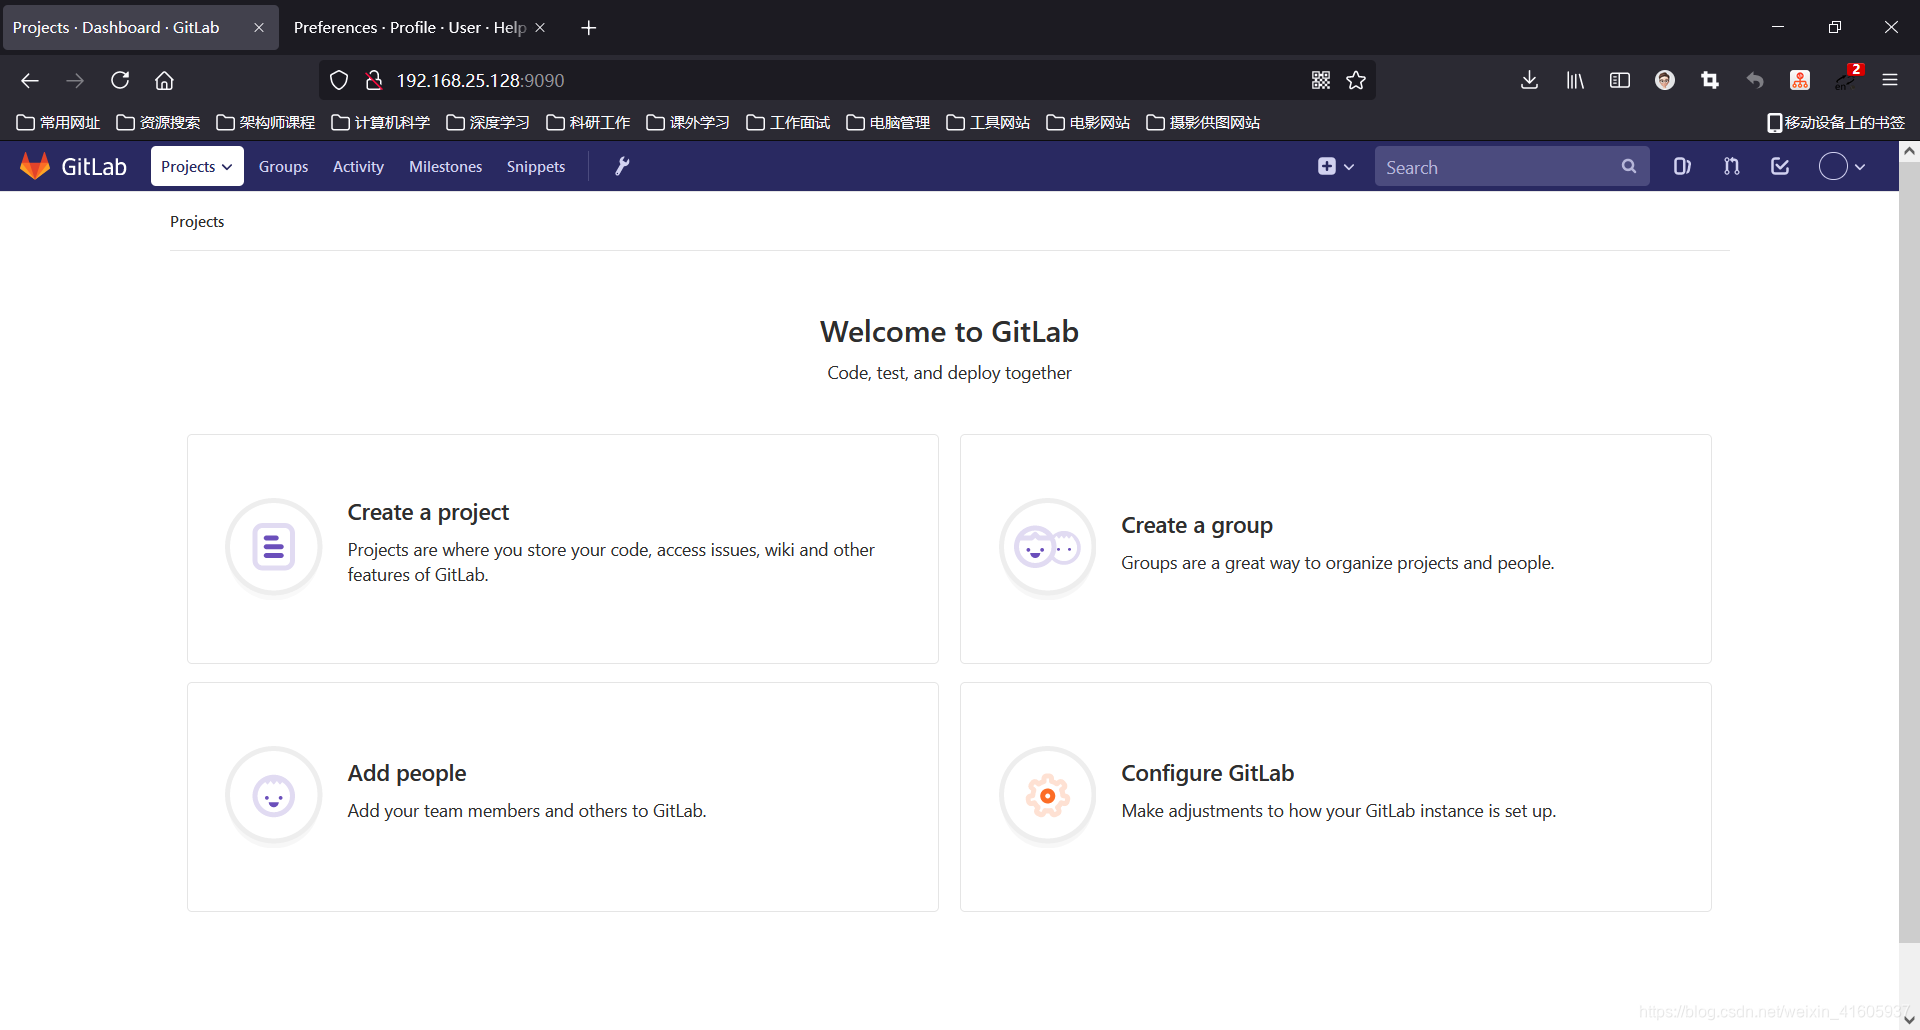Click the Add people card
Viewport: 1920px width, 1030px height.
pyautogui.click(x=563, y=797)
